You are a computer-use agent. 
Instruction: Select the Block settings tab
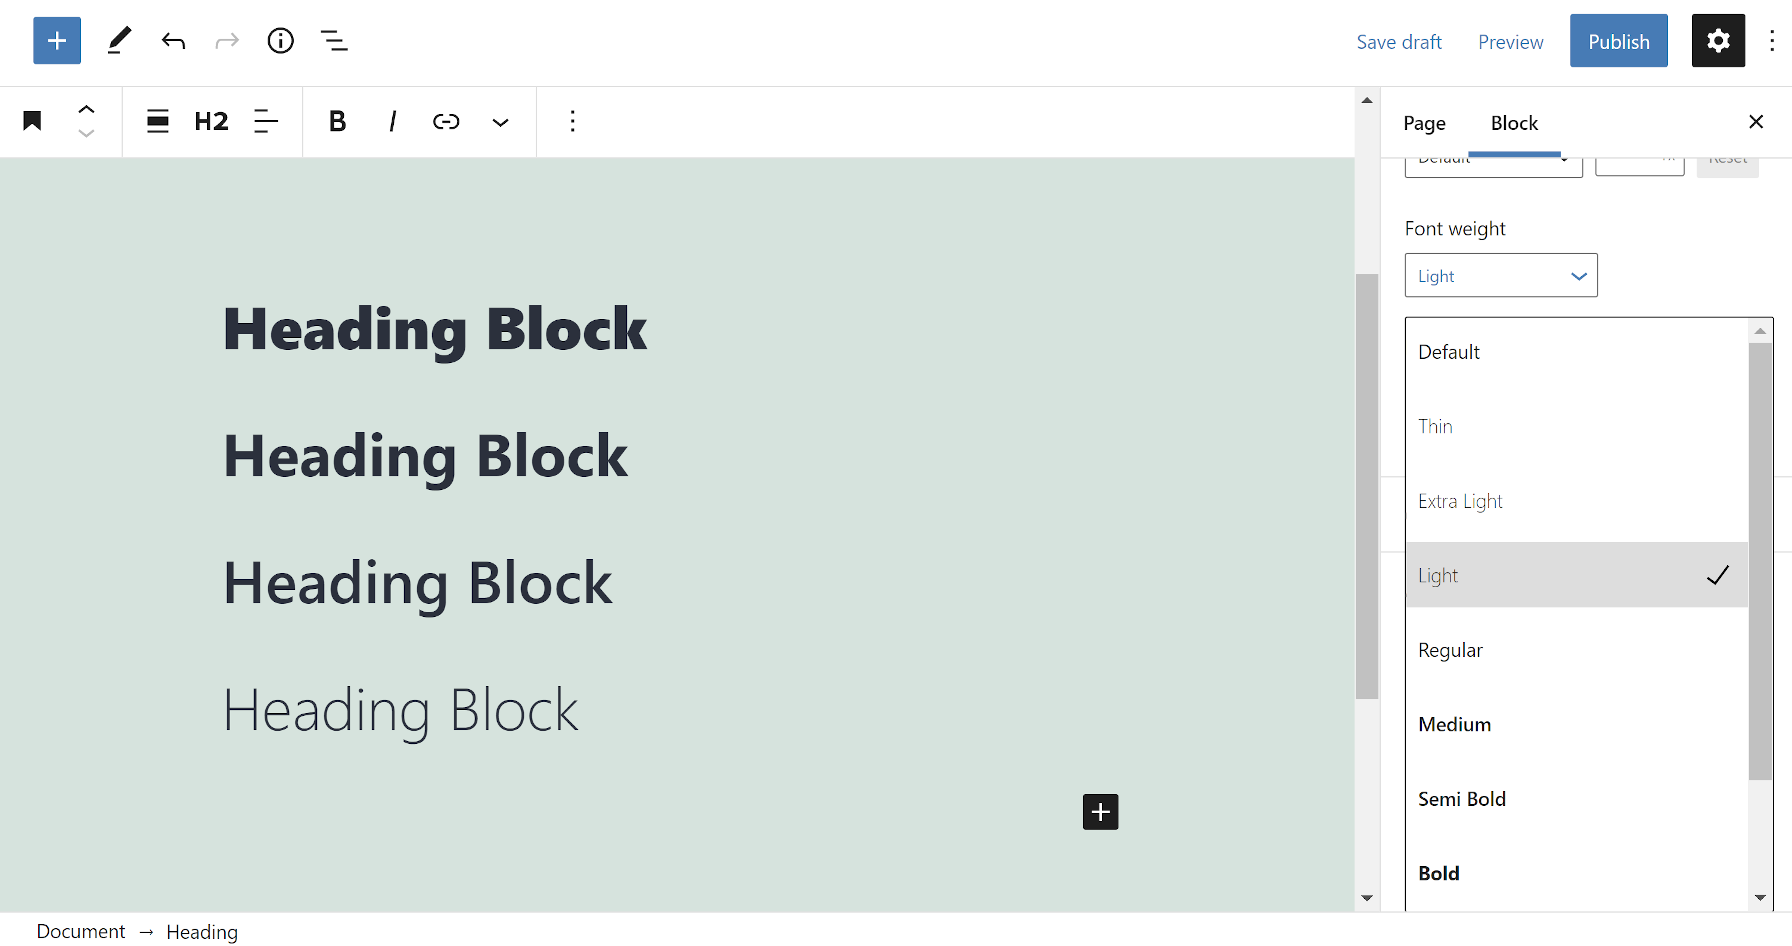point(1514,123)
